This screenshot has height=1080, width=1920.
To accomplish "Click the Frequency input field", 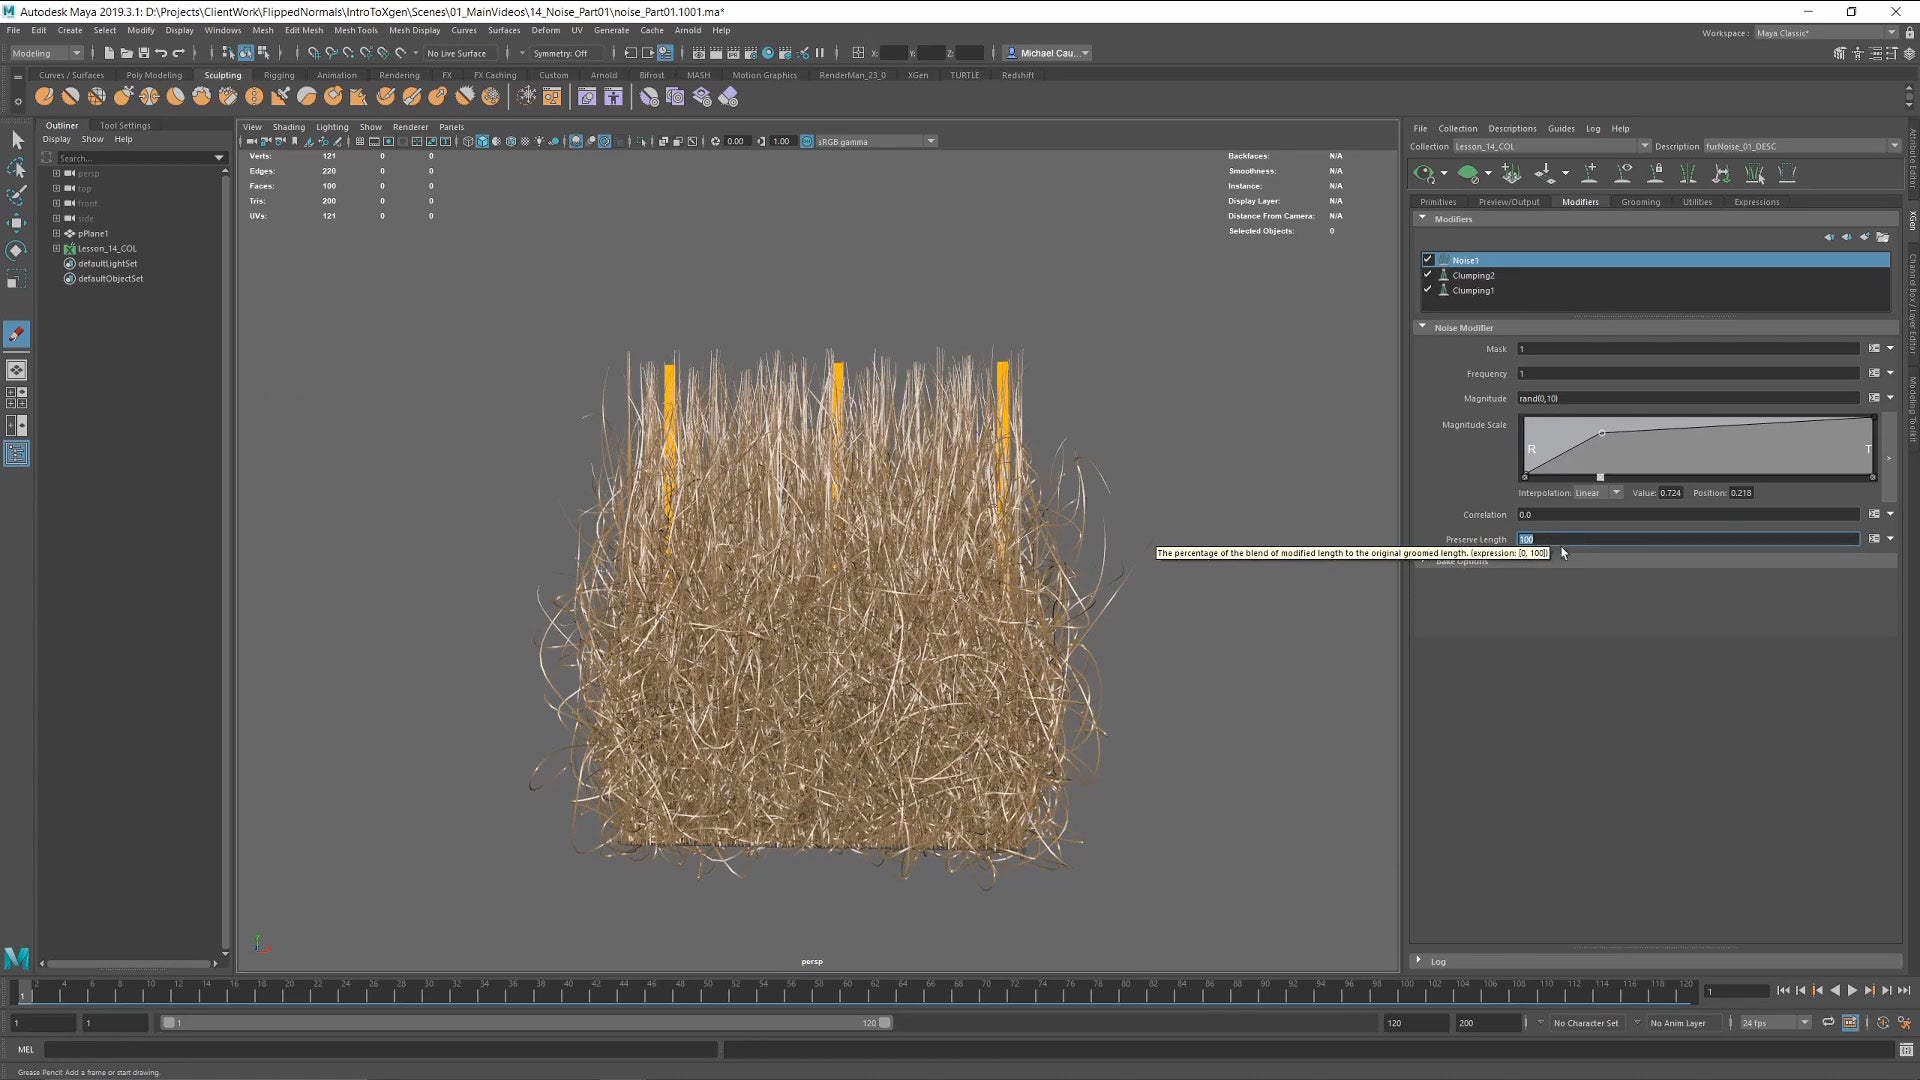I will (x=1688, y=373).
